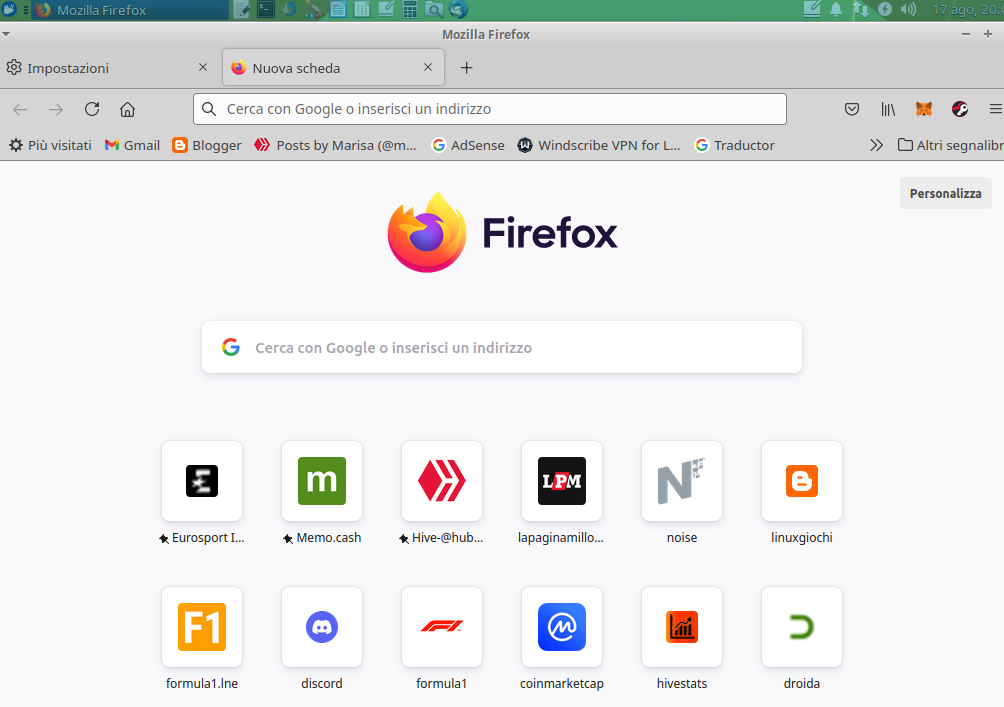
Task: Launch the text editor from the panel
Action: [241, 10]
